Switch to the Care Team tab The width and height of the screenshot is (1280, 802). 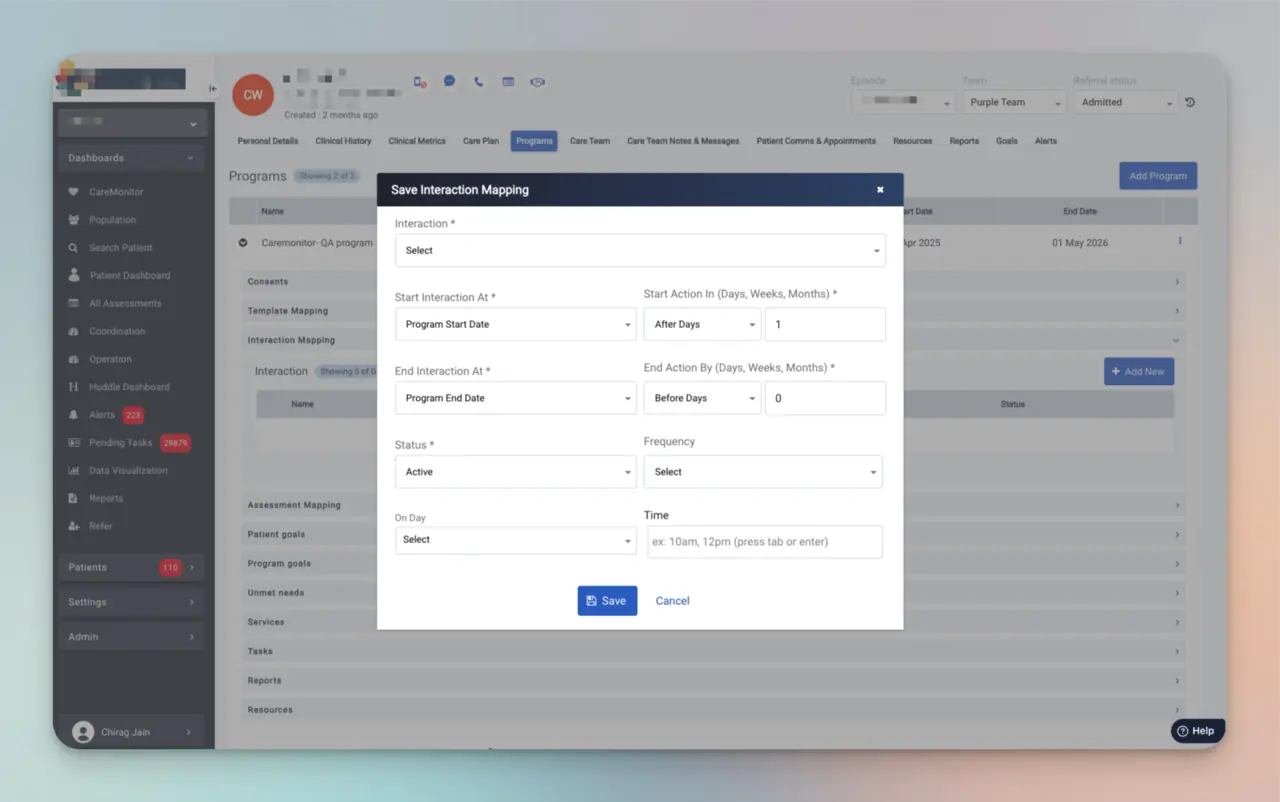point(590,141)
